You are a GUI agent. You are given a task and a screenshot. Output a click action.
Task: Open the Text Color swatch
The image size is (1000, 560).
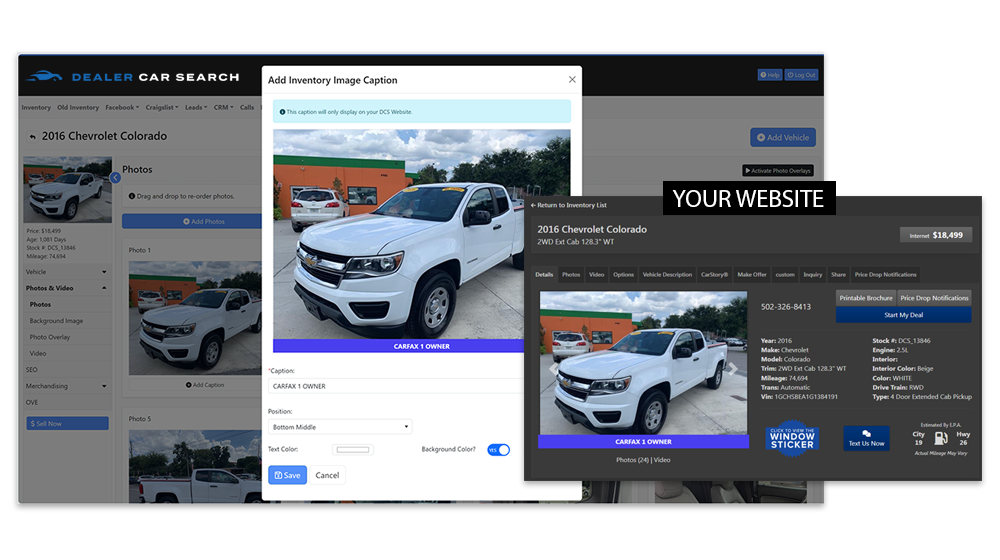click(x=353, y=450)
